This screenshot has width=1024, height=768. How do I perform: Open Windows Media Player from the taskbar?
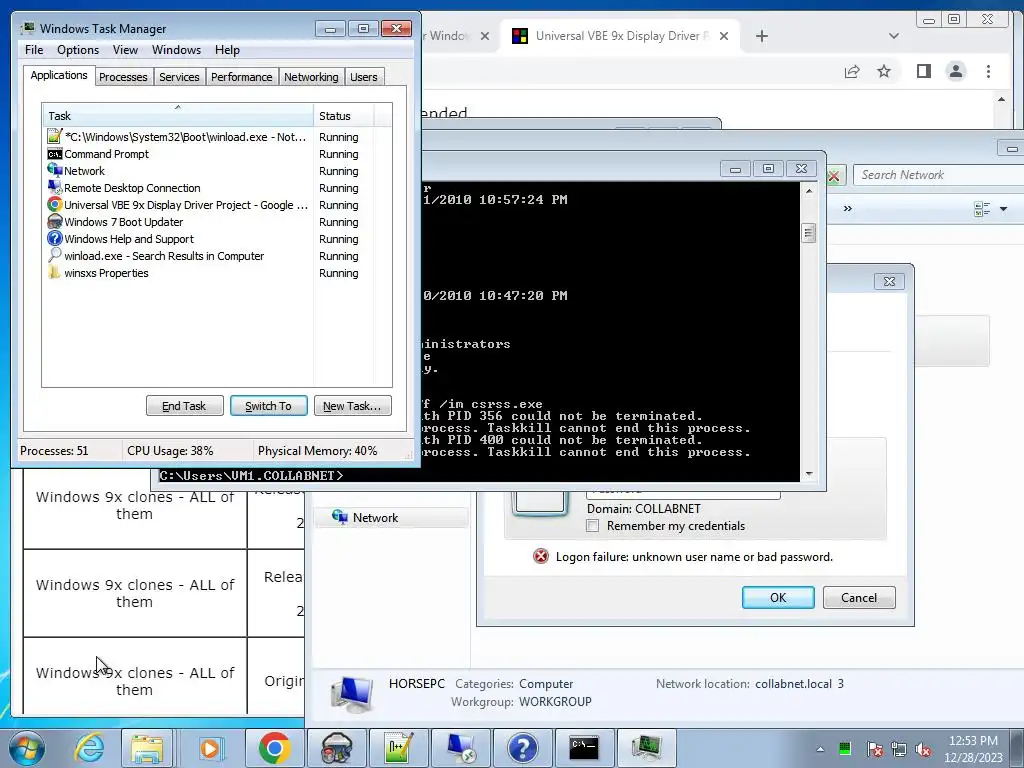(210, 748)
